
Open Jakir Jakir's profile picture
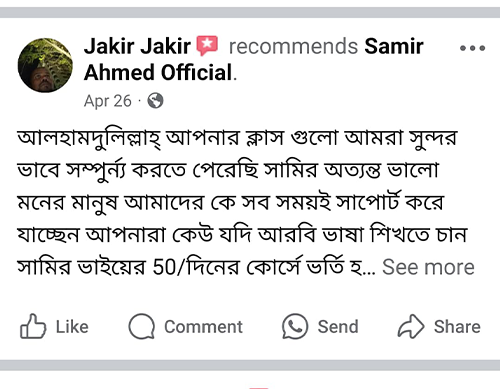pos(45,65)
